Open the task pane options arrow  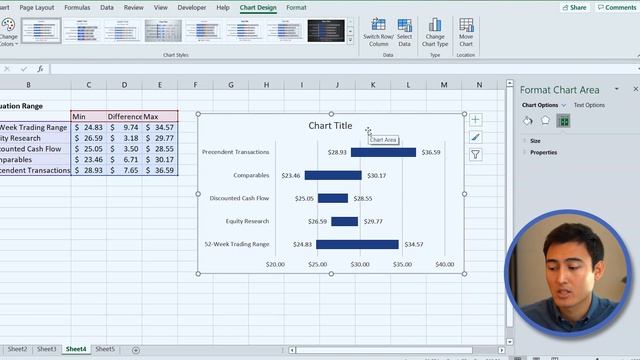(617, 89)
